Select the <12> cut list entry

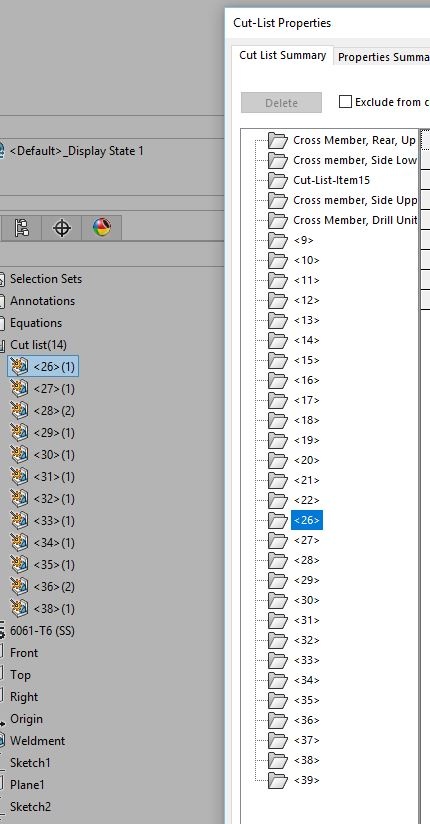(x=306, y=300)
